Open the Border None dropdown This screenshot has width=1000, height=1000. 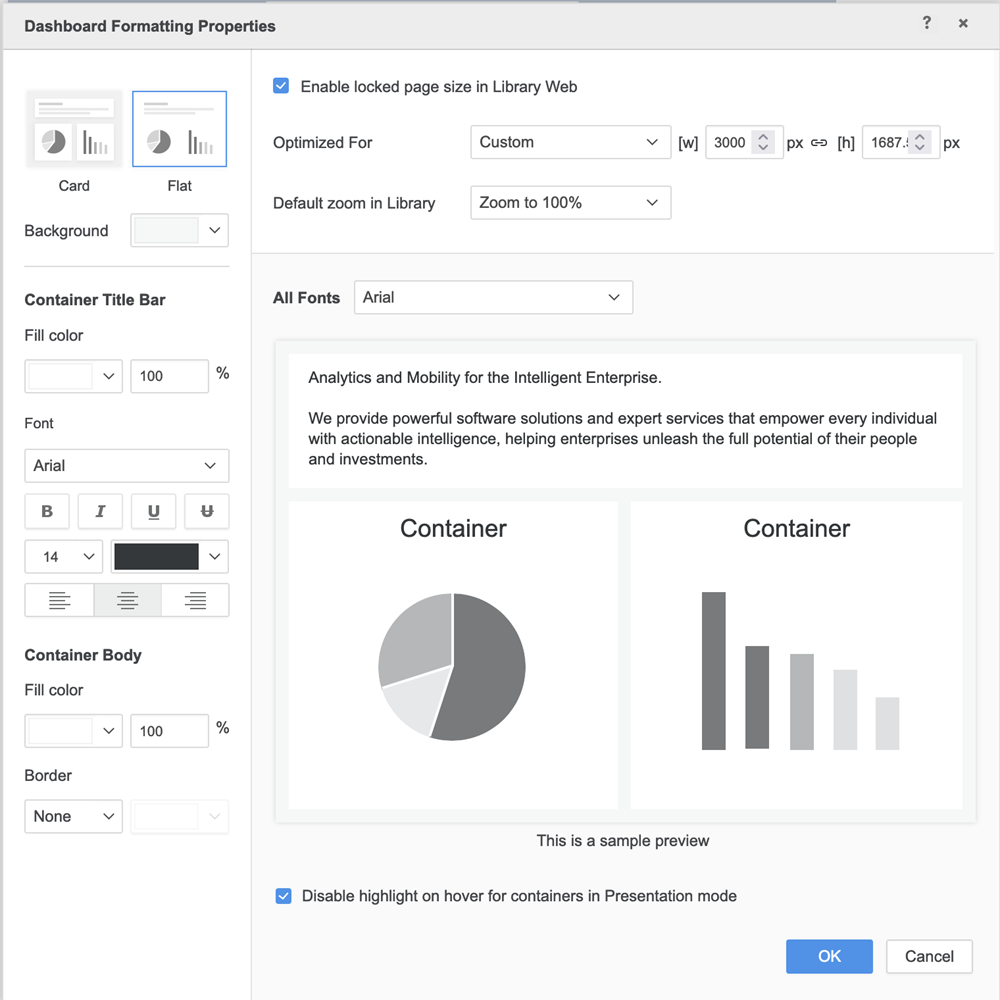(x=73, y=816)
